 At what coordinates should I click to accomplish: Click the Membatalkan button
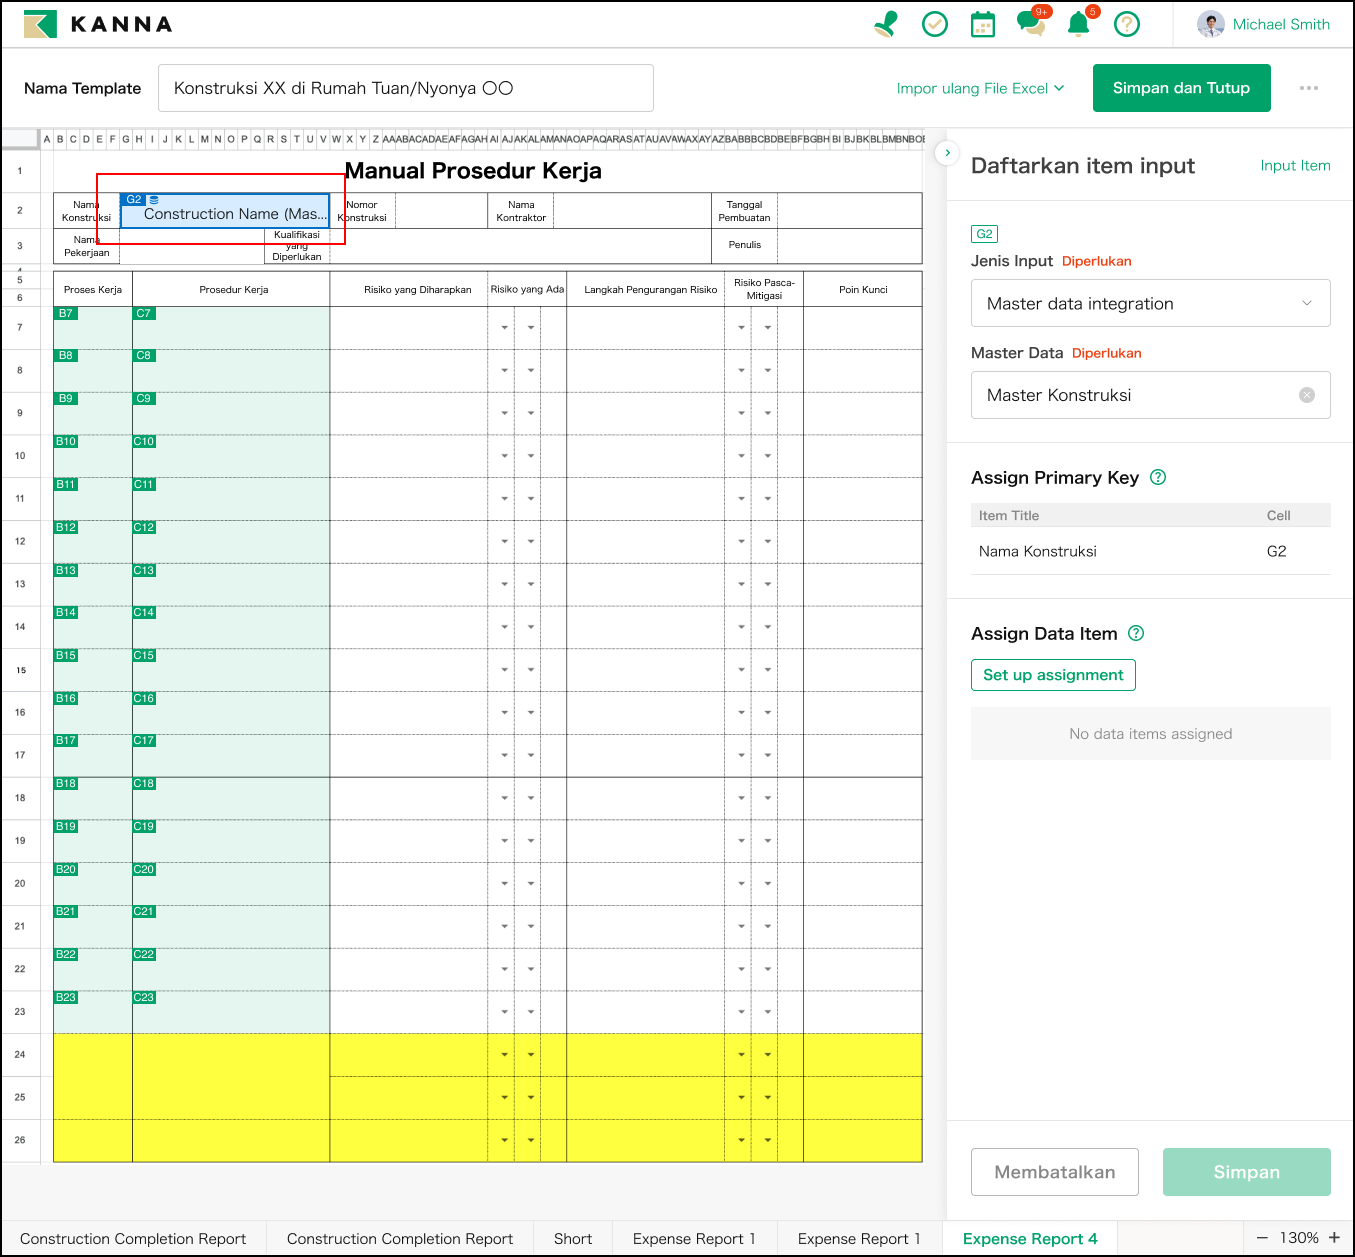click(1054, 1172)
